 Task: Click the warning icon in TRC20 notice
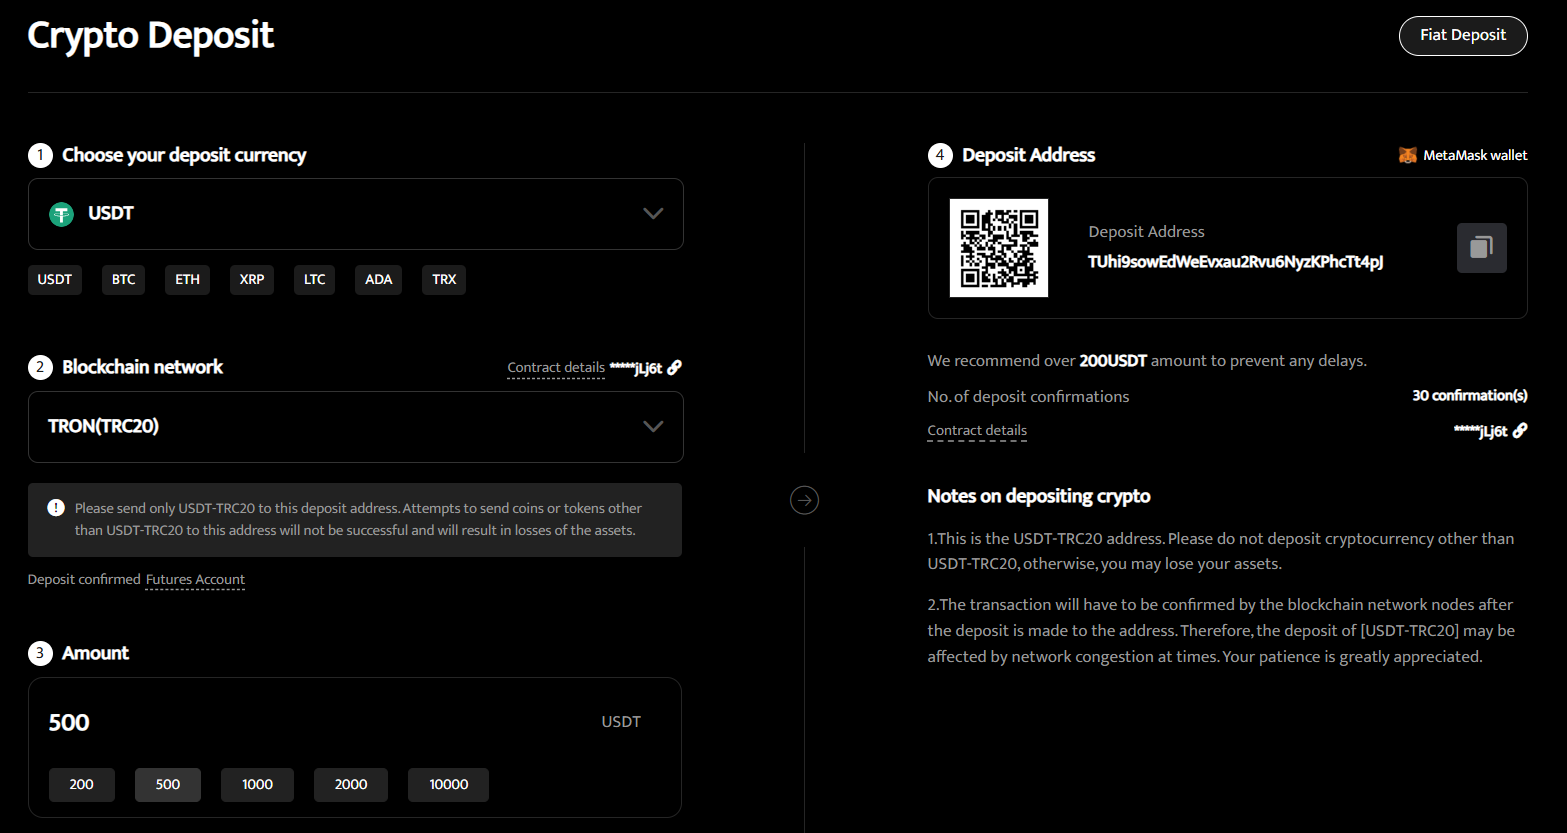coord(56,508)
